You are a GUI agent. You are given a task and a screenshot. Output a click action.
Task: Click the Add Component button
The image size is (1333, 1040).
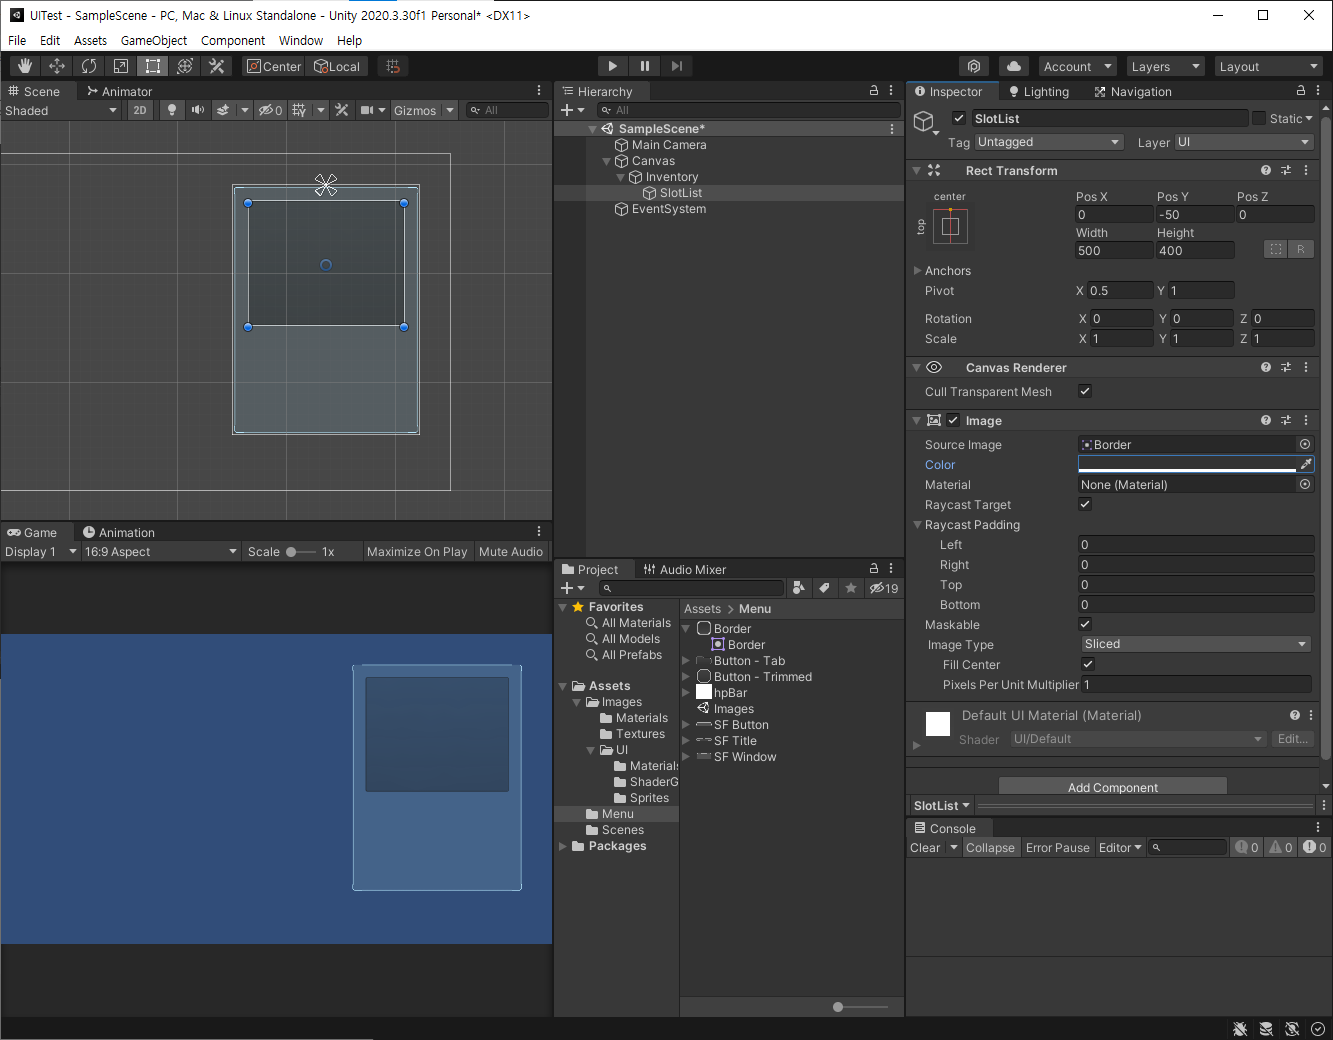coord(1113,787)
